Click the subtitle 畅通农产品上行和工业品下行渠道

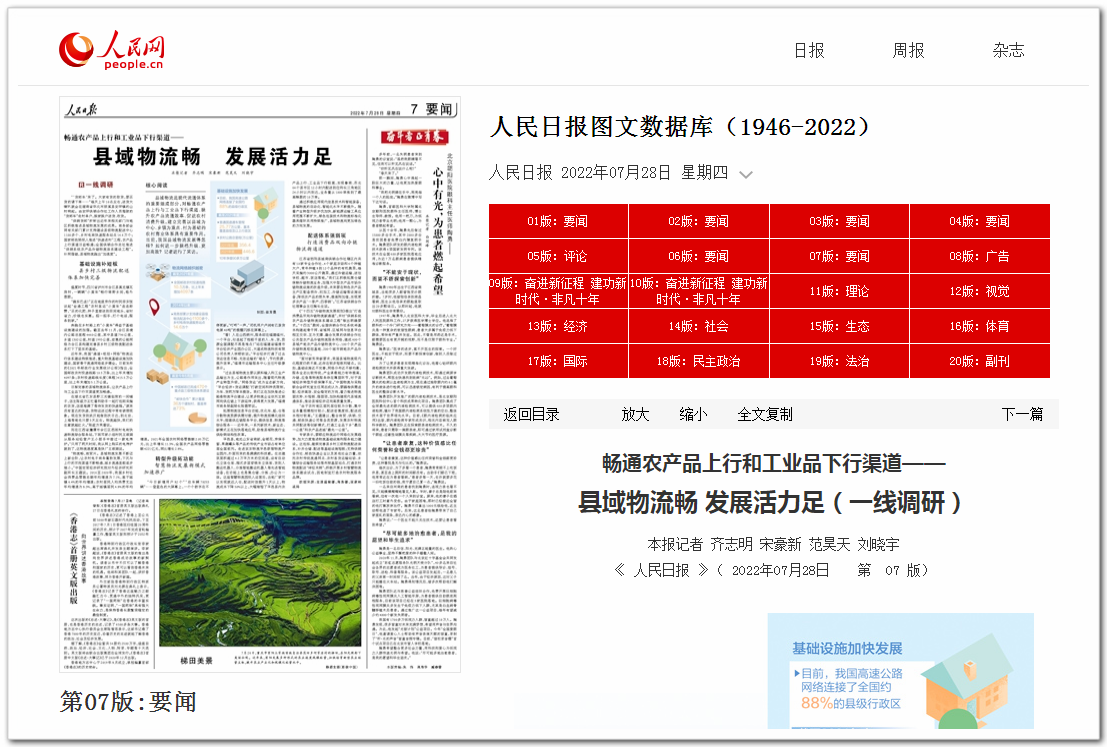774,464
